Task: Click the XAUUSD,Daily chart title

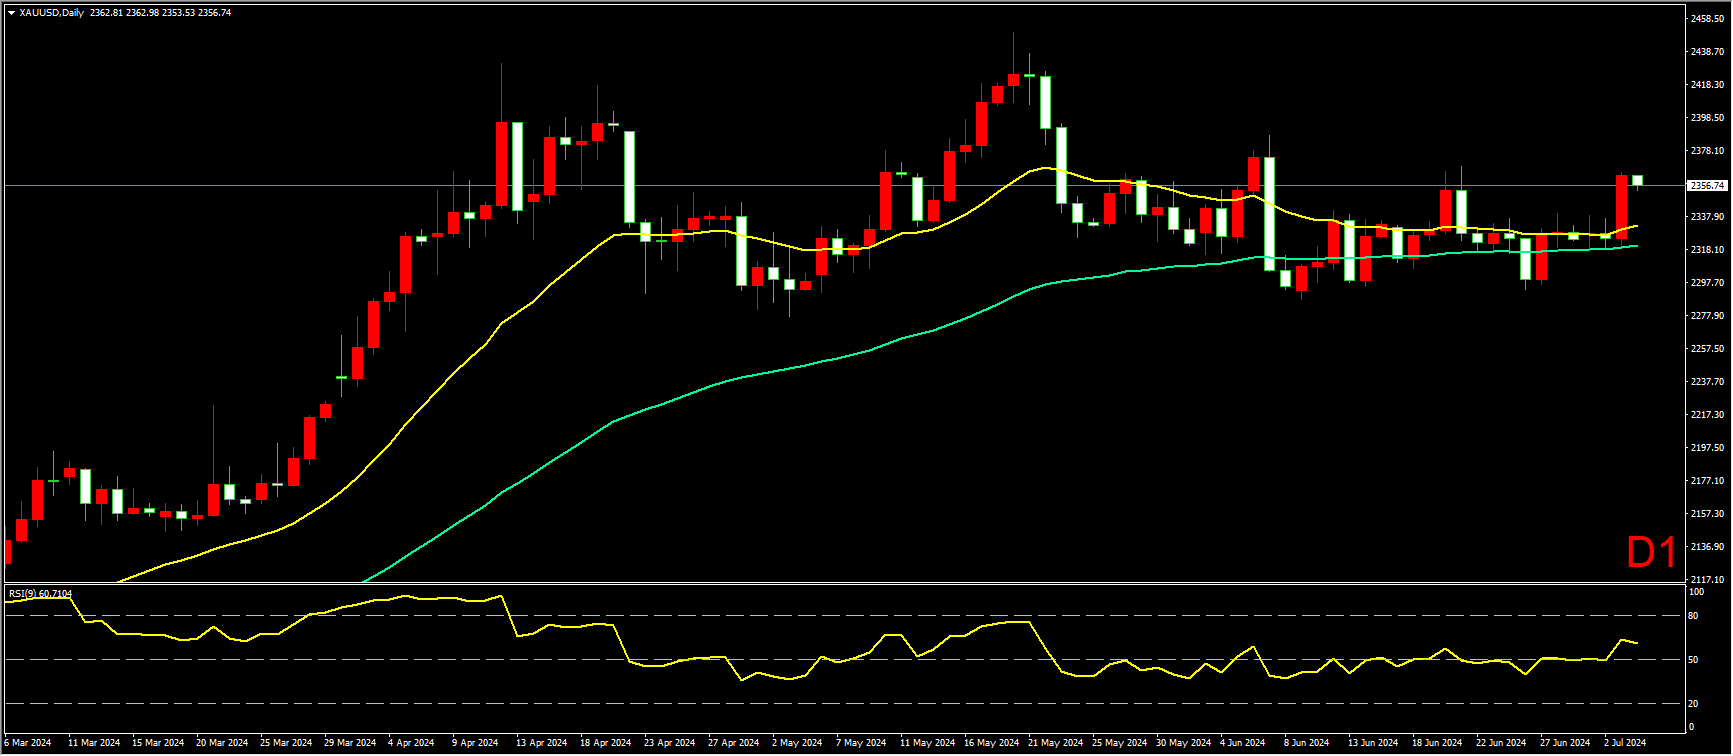Action: (x=51, y=13)
